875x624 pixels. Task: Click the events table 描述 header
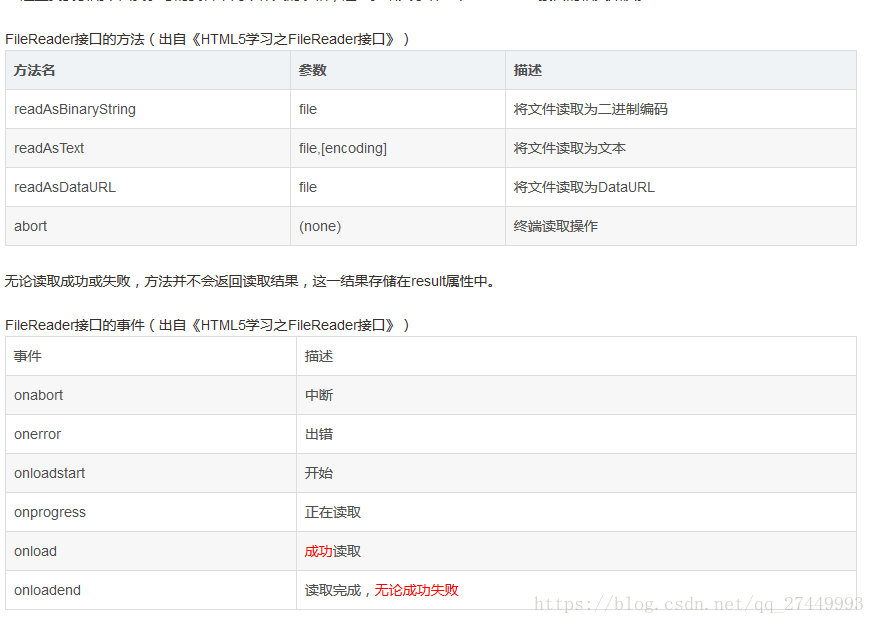point(576,356)
